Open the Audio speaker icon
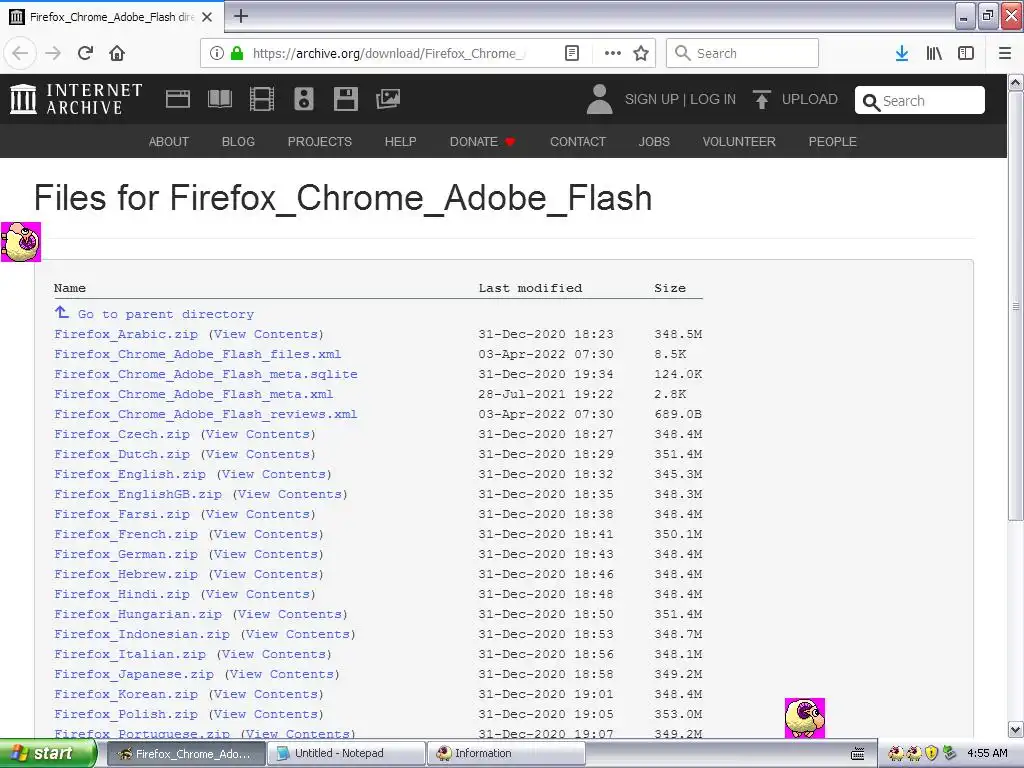The width and height of the screenshot is (1024, 768). pos(304,99)
